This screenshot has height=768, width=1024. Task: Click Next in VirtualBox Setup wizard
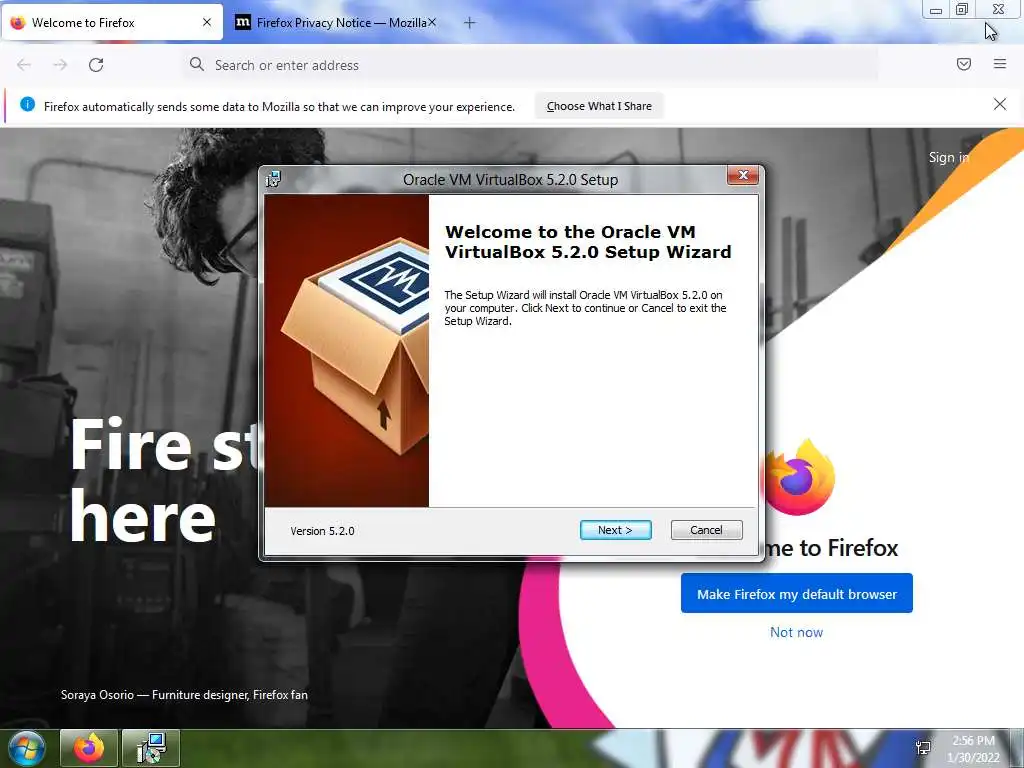(615, 530)
